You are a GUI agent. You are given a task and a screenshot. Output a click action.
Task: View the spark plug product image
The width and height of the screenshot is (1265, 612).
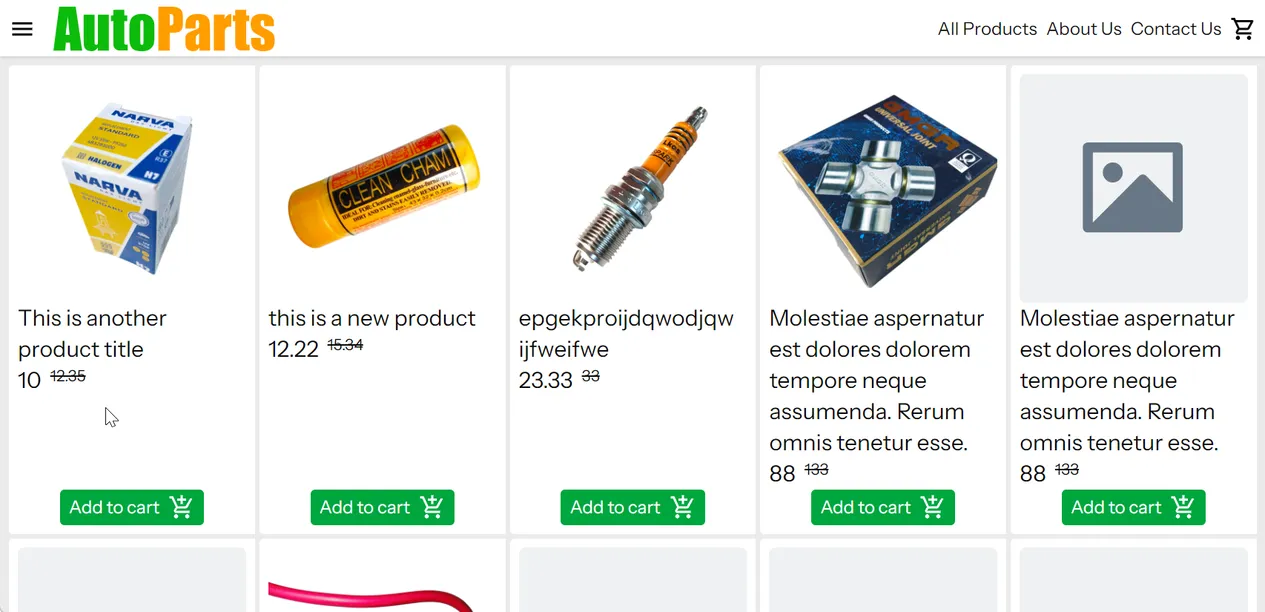(633, 188)
